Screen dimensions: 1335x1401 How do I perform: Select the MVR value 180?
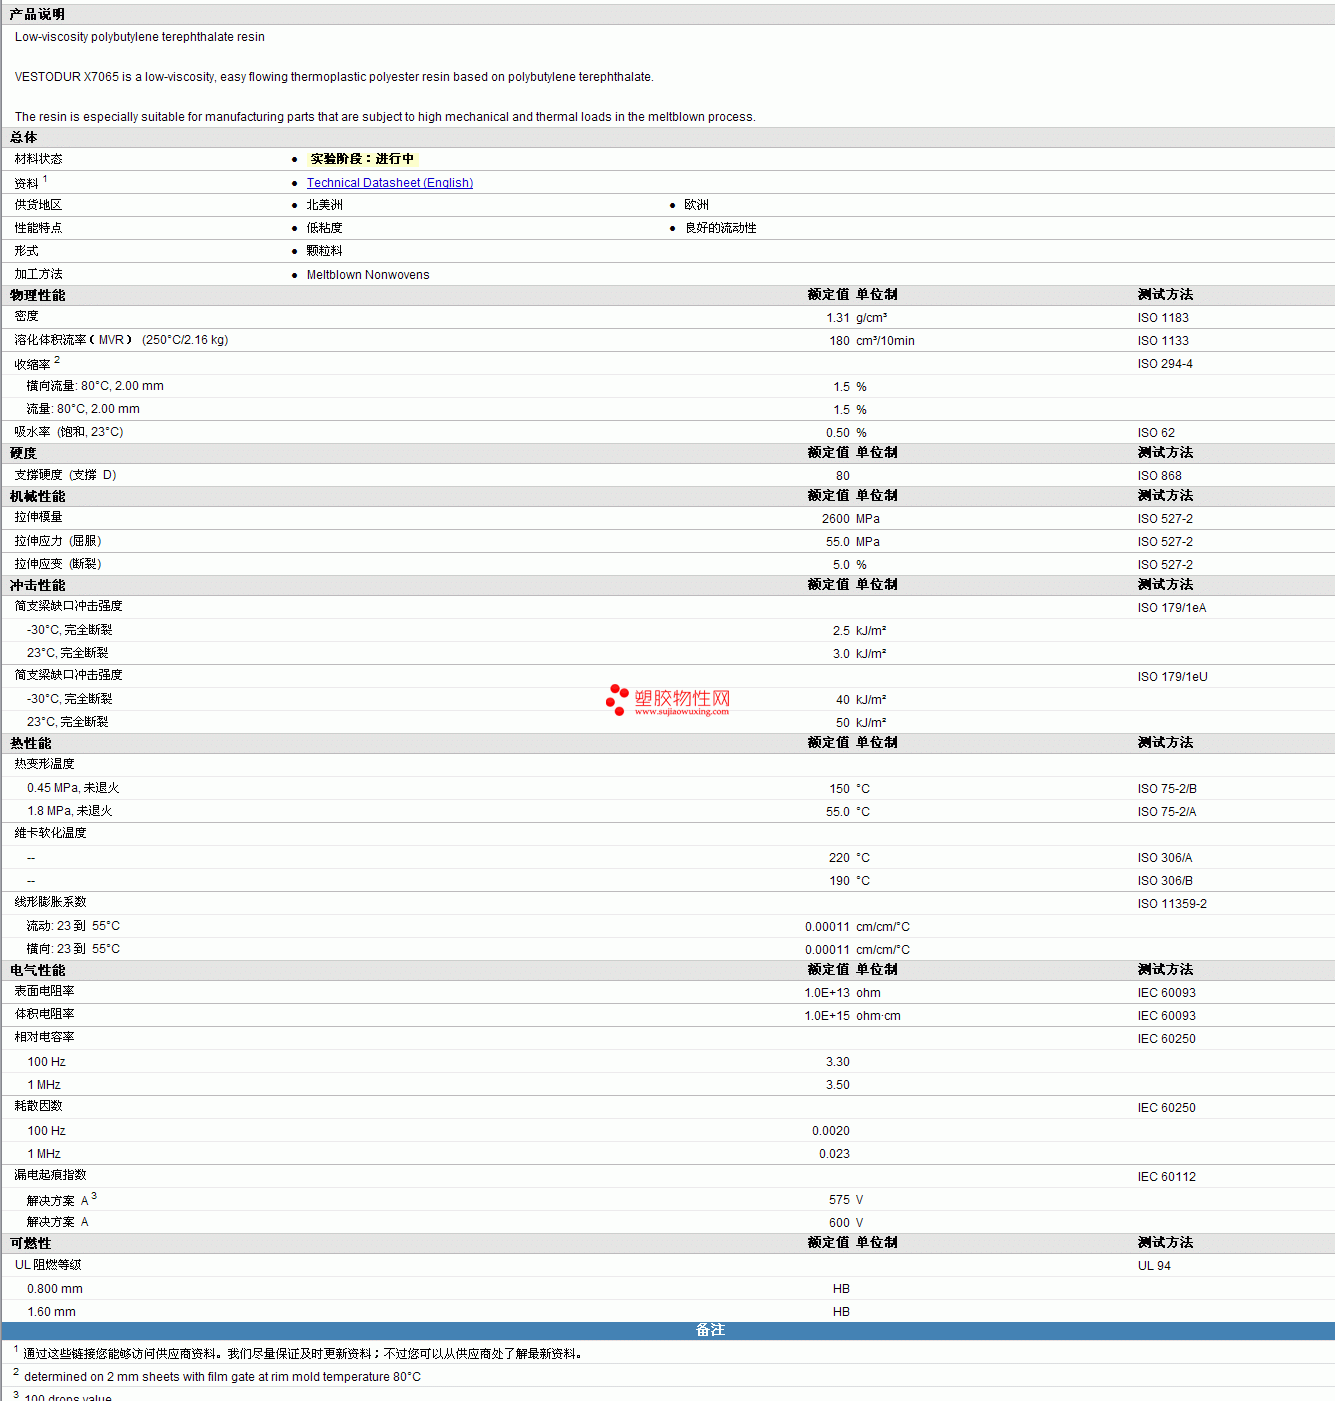[839, 341]
